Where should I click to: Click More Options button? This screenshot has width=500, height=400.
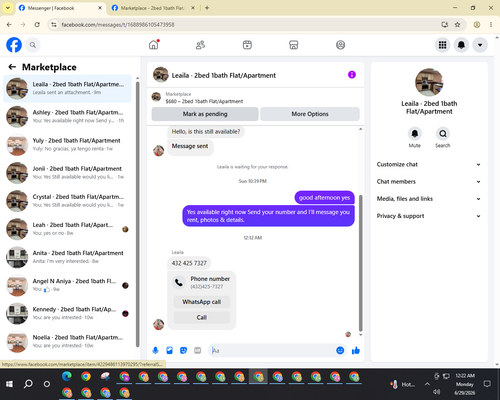point(310,114)
